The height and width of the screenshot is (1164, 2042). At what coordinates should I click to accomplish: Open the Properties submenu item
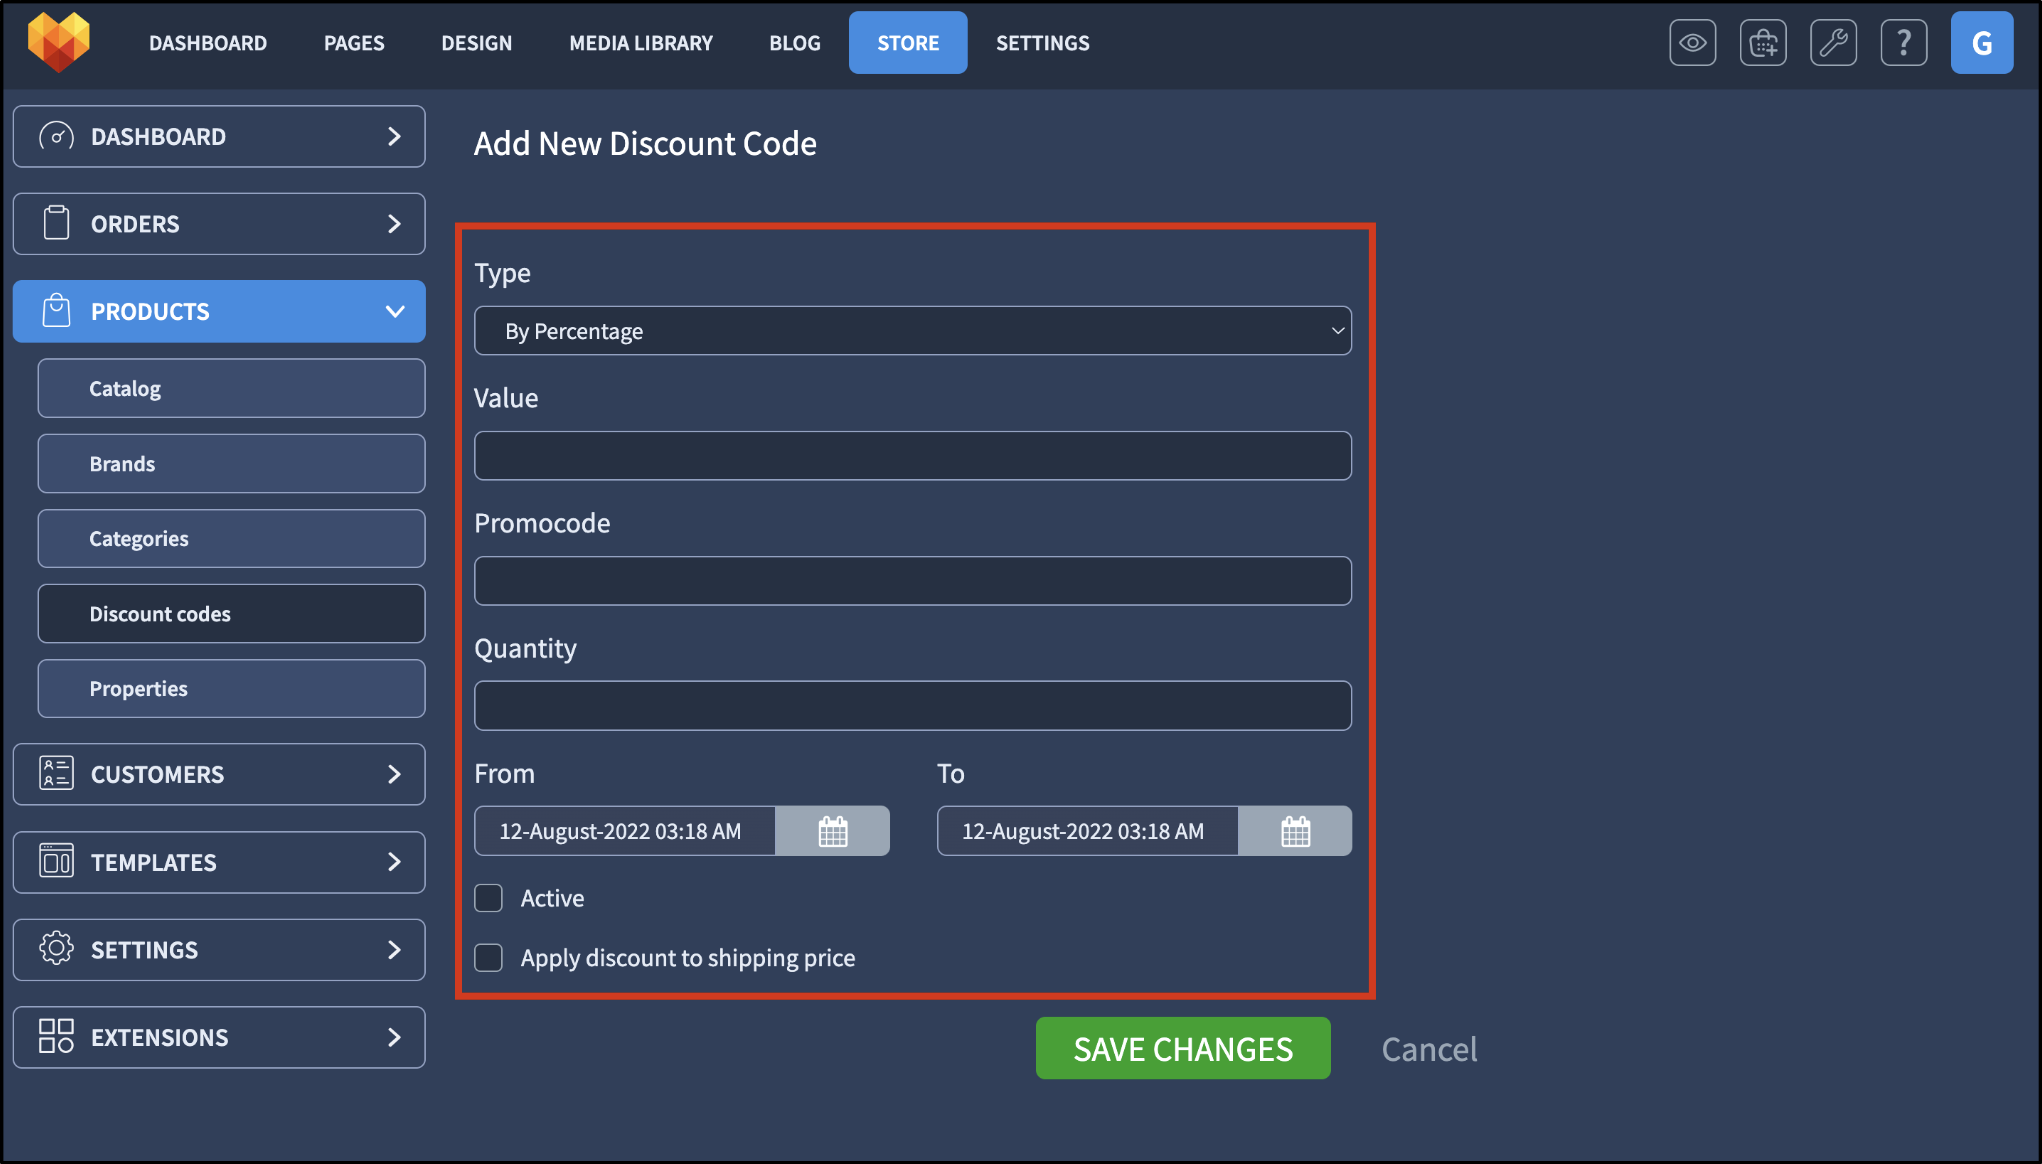[x=231, y=688]
